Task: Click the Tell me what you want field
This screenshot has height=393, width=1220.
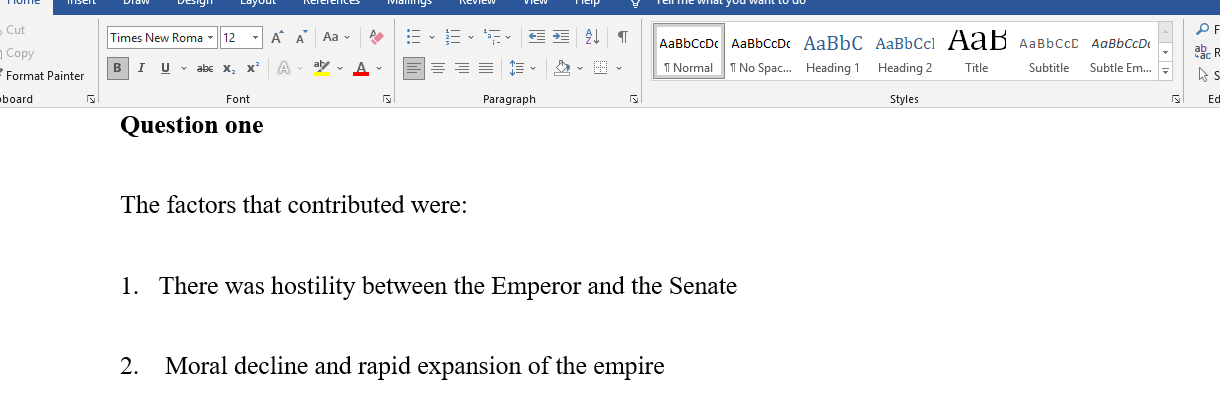Action: click(x=730, y=3)
